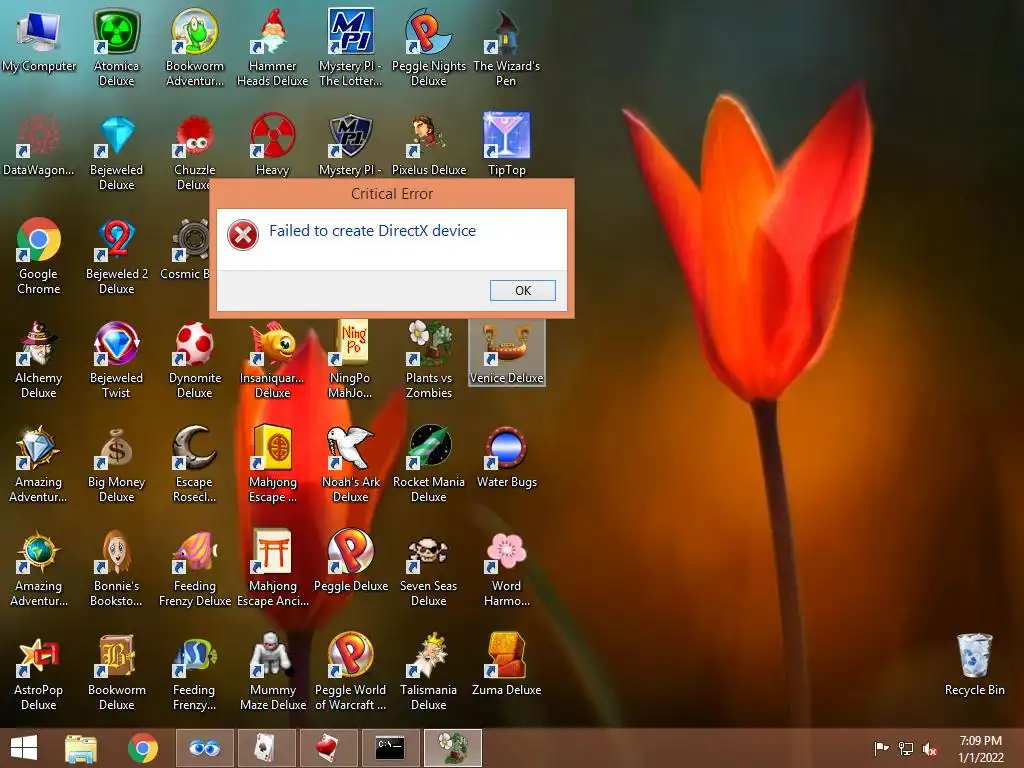1024x768 pixels.
Task: Select the Word Harmony flower icon
Action: pos(506,552)
